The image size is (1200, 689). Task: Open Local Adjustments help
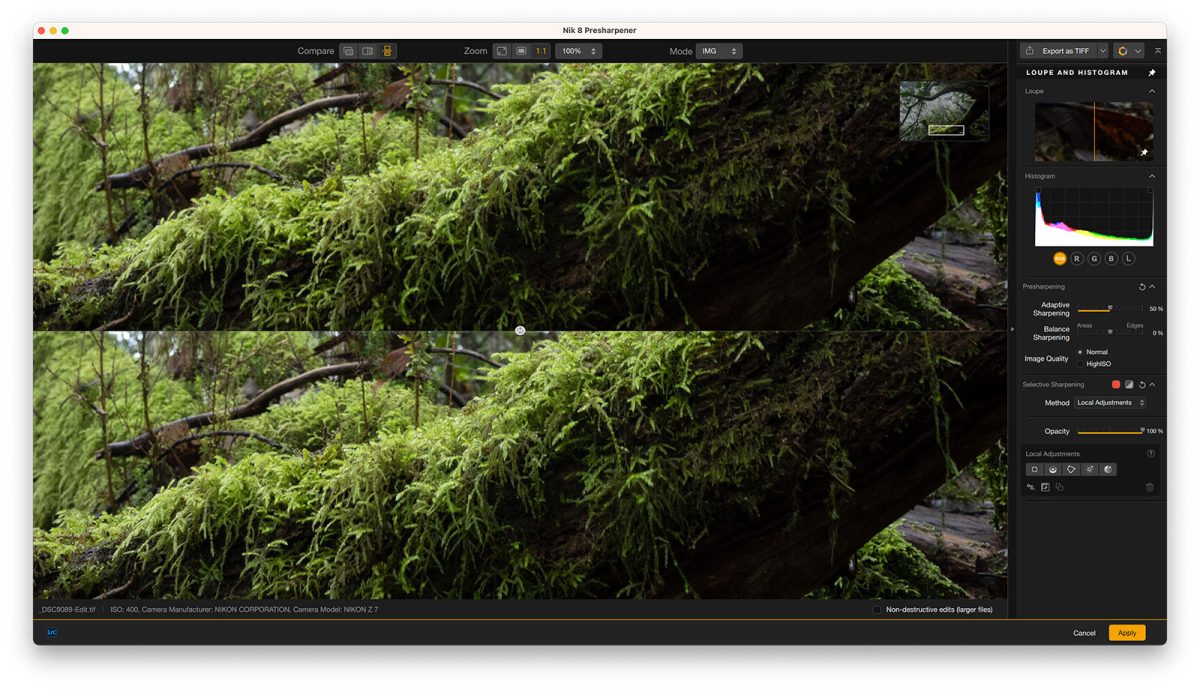click(x=1151, y=454)
